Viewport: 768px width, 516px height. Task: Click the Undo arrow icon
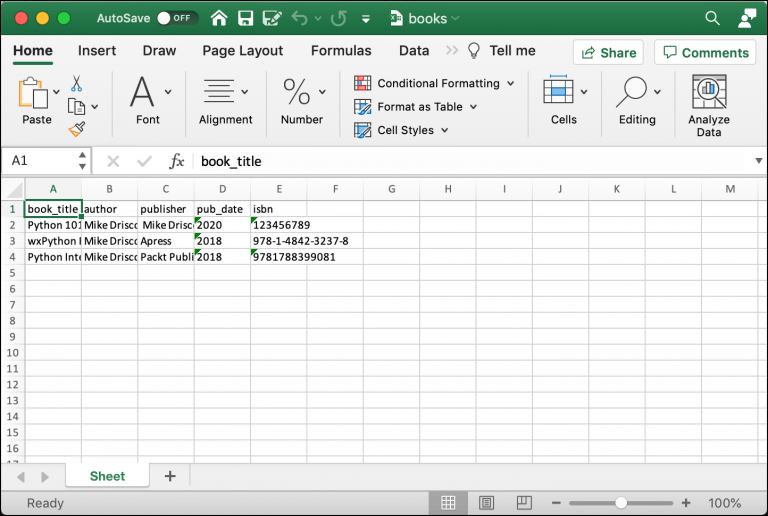click(299, 18)
